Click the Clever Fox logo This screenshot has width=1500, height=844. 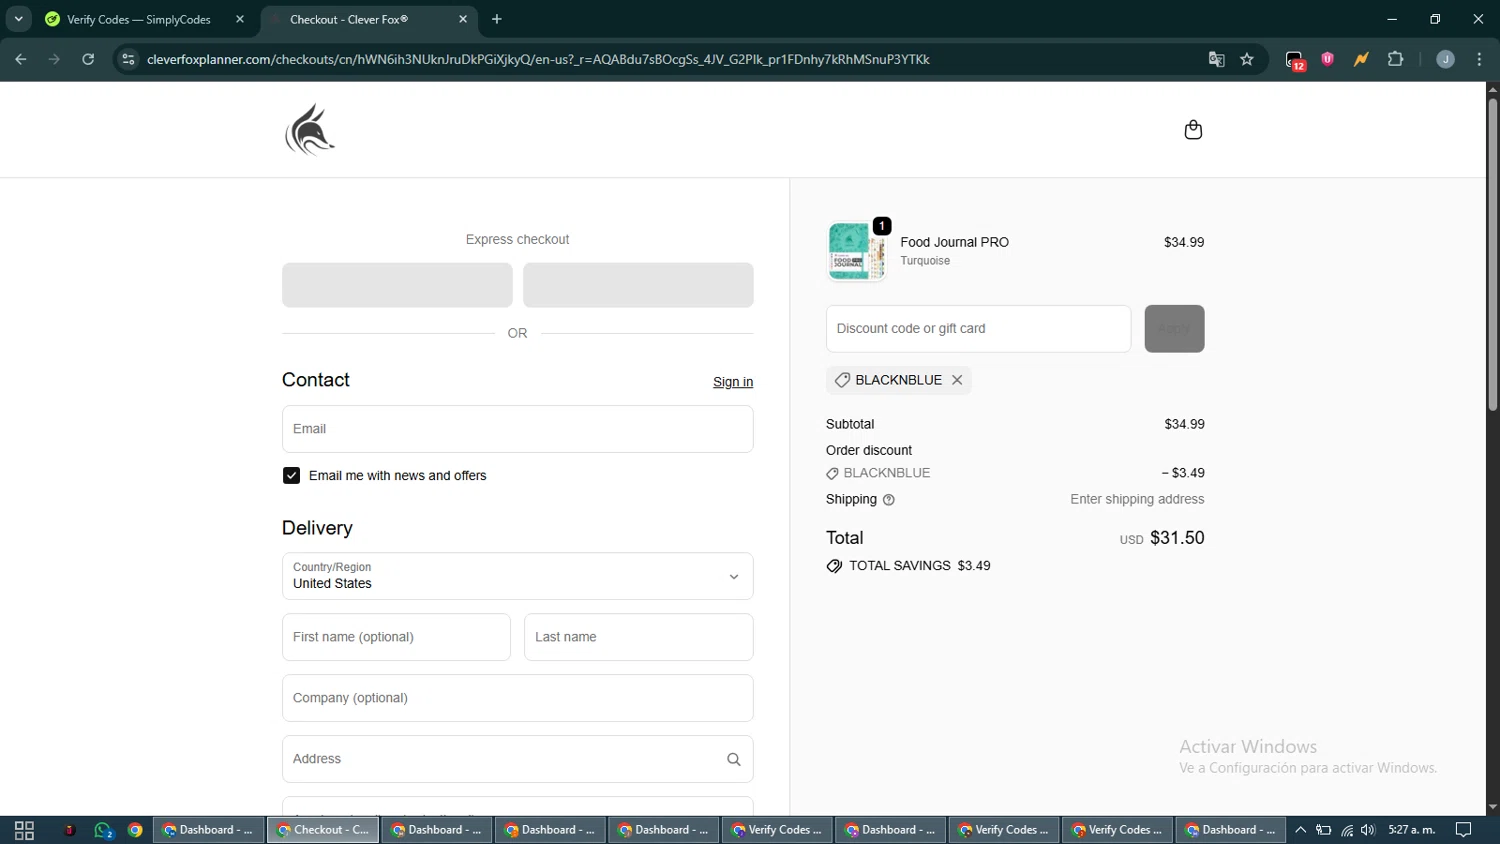[x=310, y=130]
